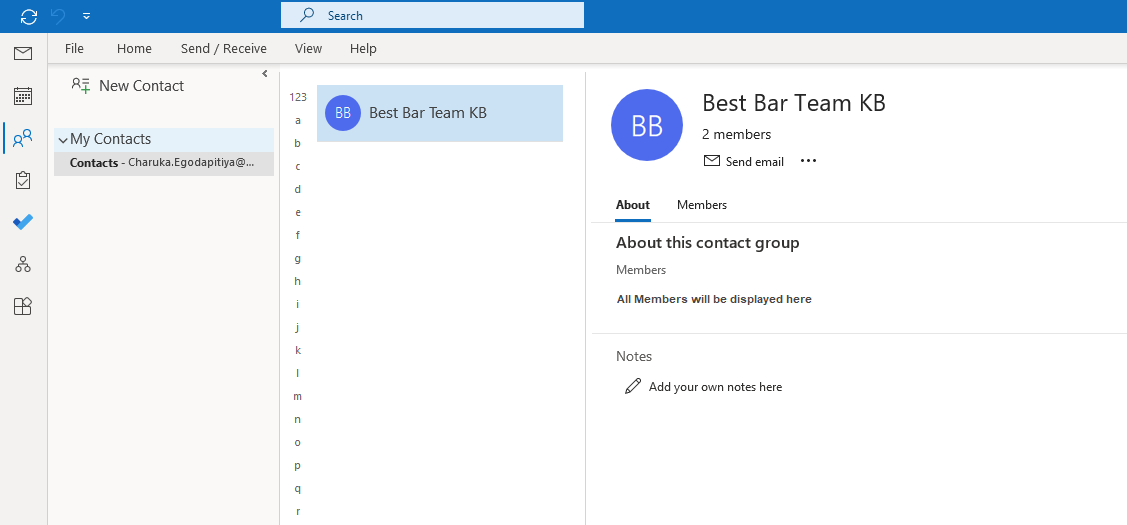Jump to letter l in the index
This screenshot has width=1127, height=525.
pos(298,373)
